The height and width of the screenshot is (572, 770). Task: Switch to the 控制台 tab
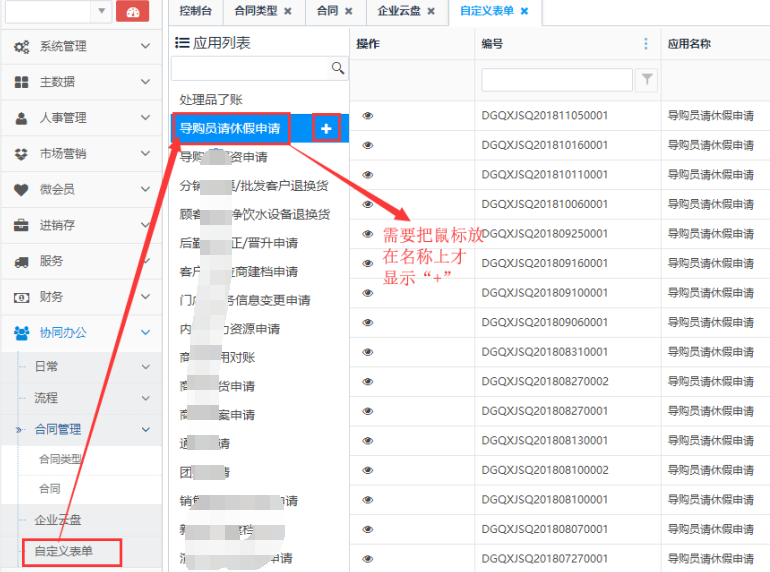click(x=195, y=11)
